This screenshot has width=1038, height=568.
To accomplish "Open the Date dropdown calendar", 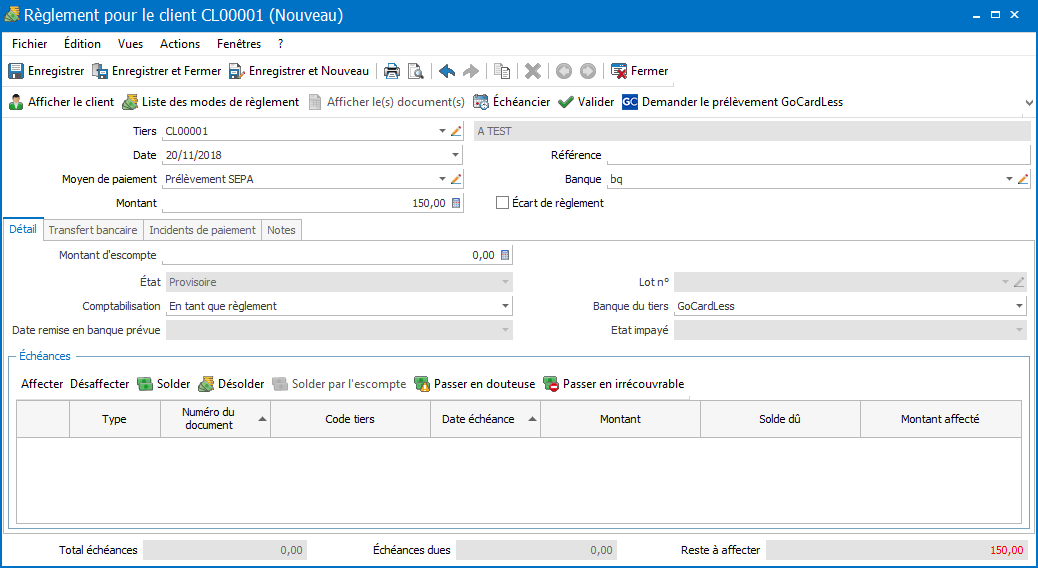I will point(455,155).
